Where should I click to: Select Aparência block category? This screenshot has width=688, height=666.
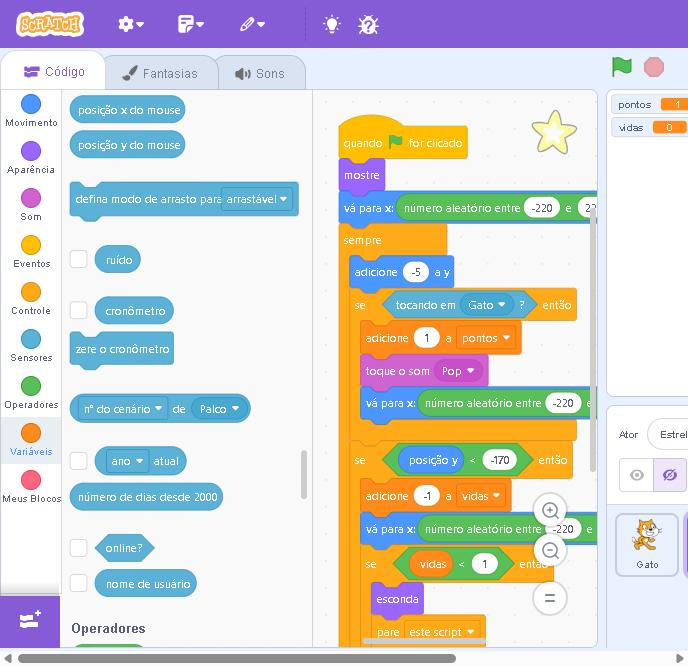pyautogui.click(x=31, y=158)
